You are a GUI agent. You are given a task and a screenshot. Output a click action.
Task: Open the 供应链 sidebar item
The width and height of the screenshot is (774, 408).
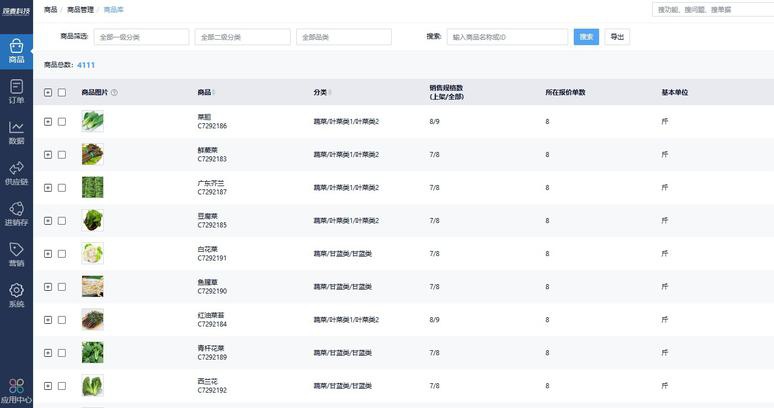pos(16,173)
